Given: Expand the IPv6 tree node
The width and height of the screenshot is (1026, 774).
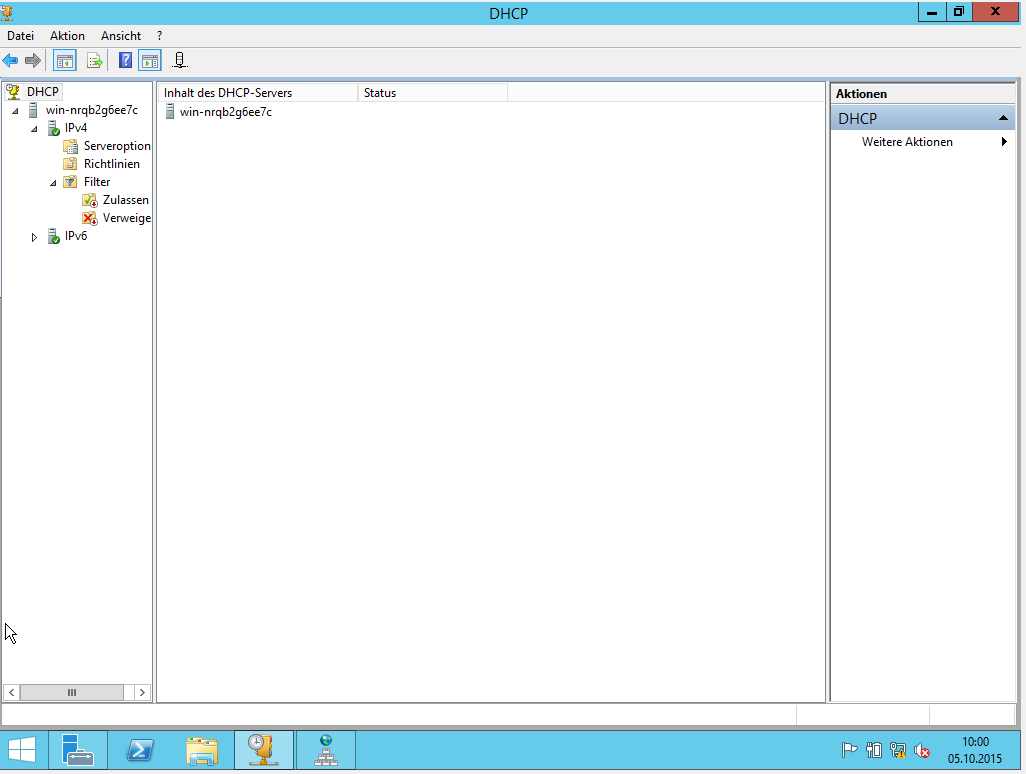Looking at the screenshot, I should 34,237.
